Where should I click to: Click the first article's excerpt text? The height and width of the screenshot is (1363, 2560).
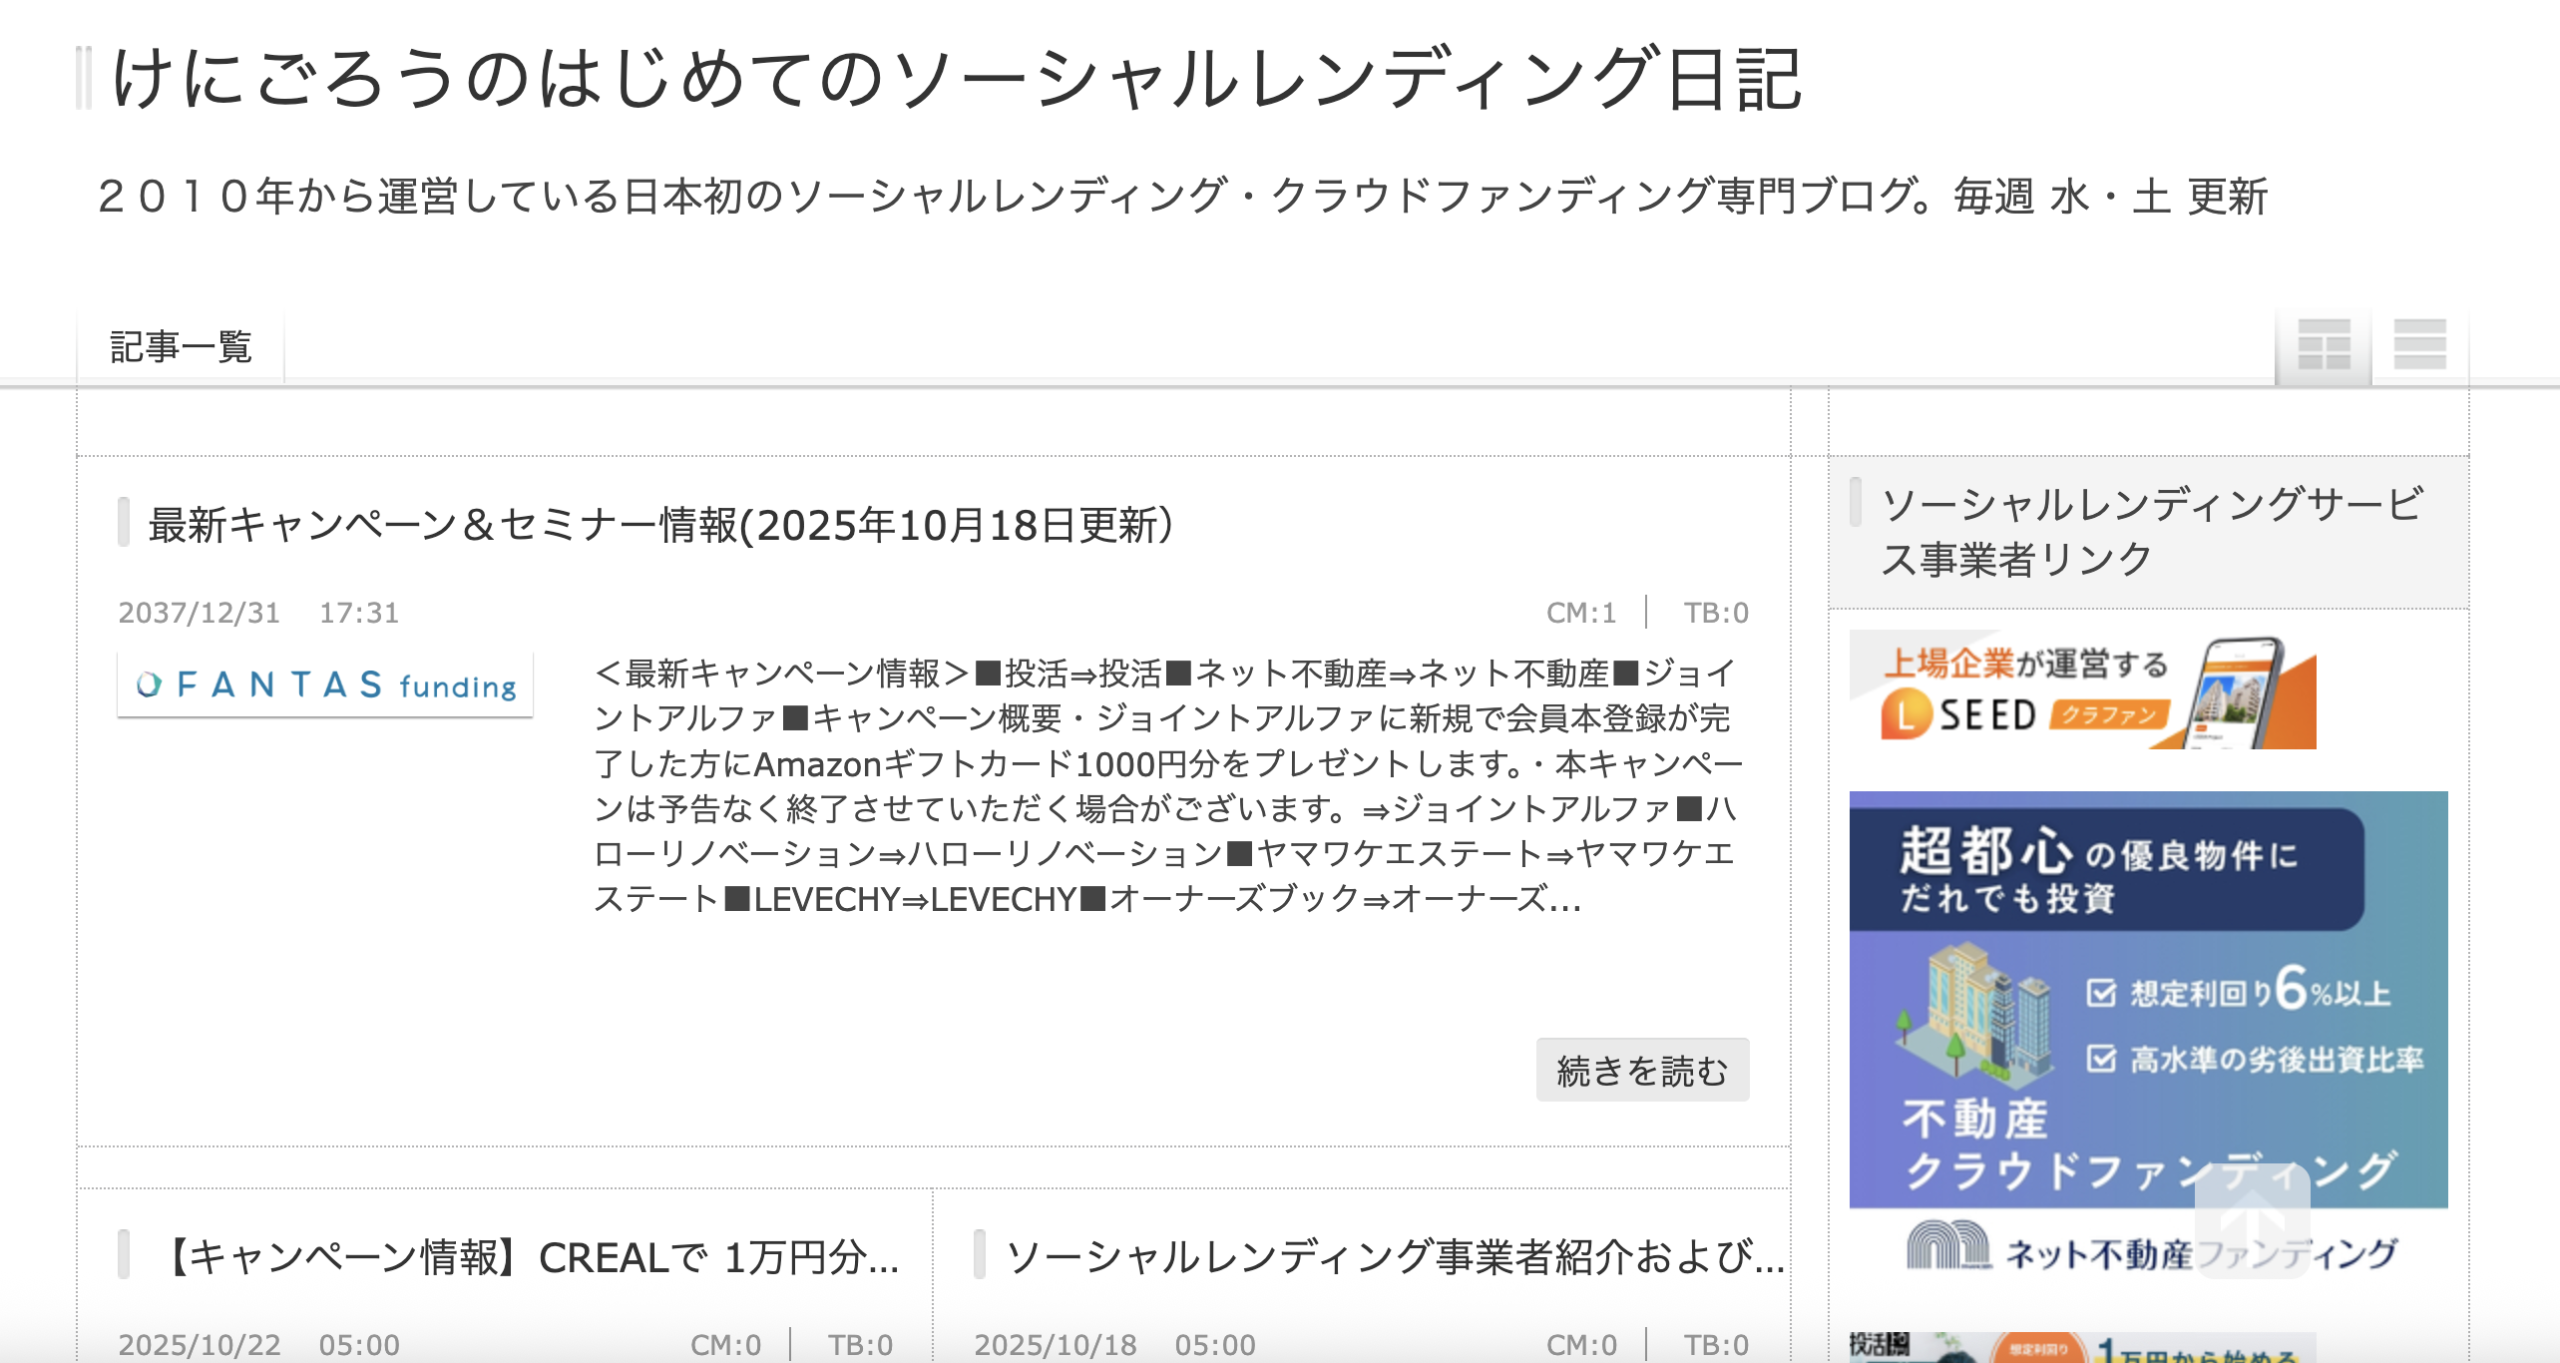coord(1168,786)
